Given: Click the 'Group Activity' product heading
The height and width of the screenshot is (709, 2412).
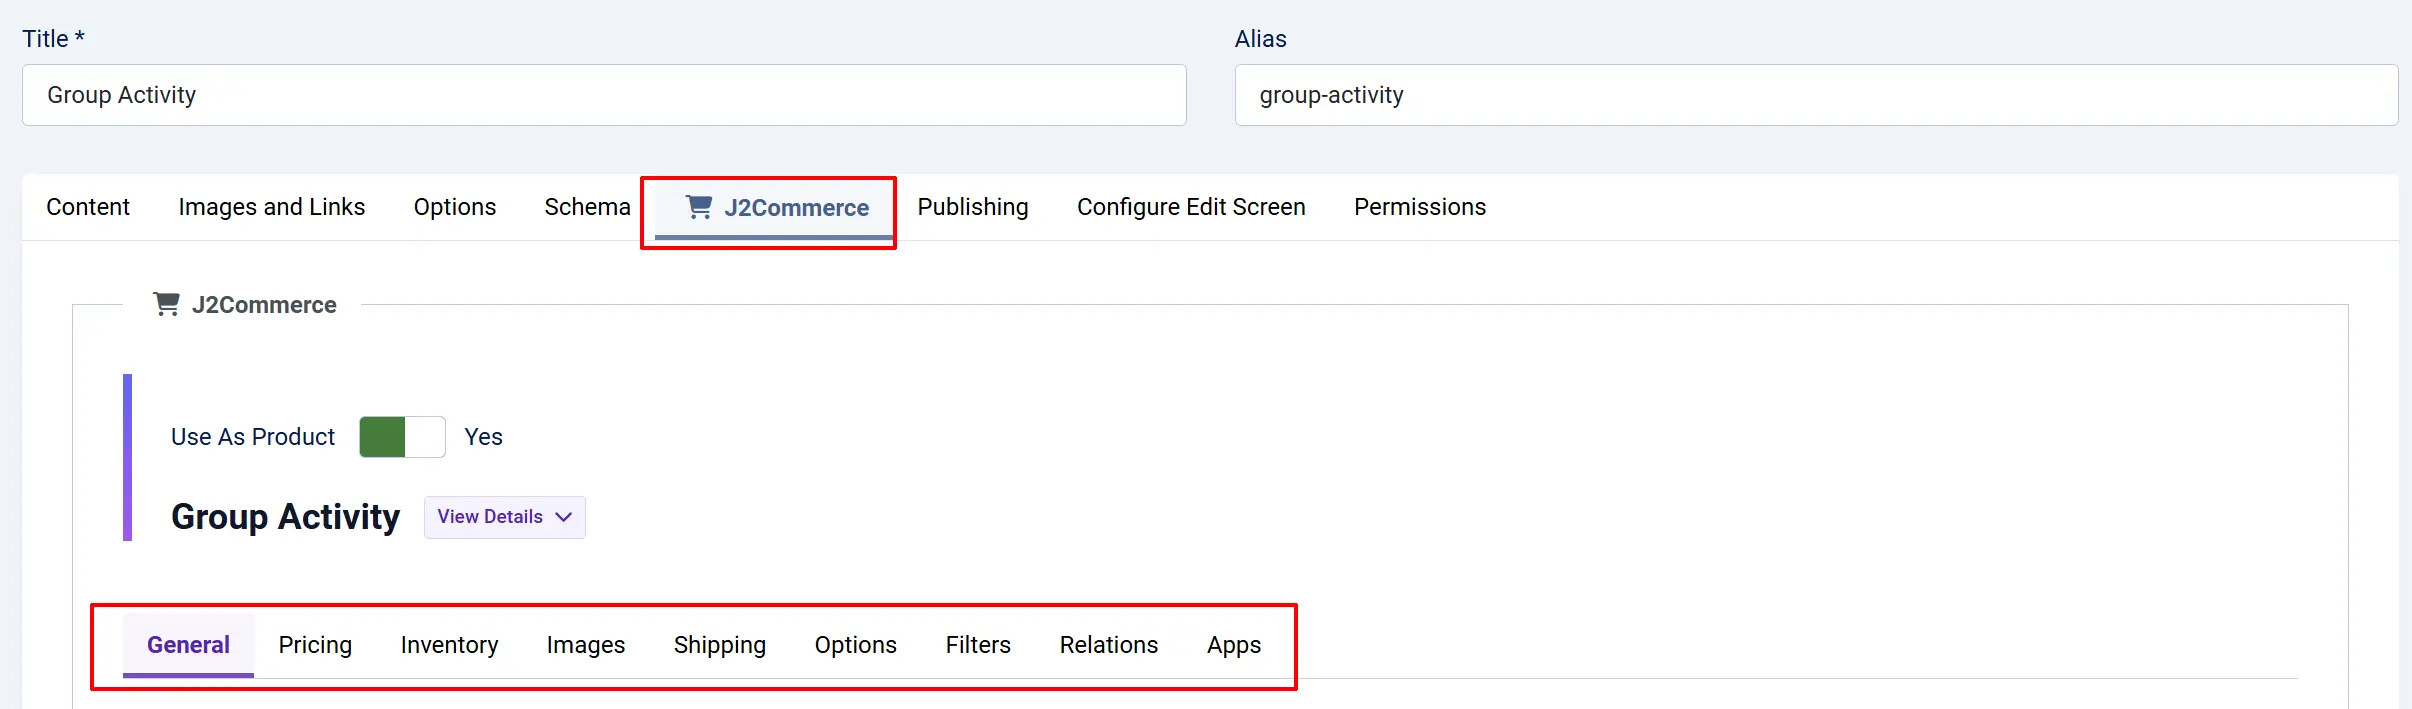Looking at the screenshot, I should 285,517.
